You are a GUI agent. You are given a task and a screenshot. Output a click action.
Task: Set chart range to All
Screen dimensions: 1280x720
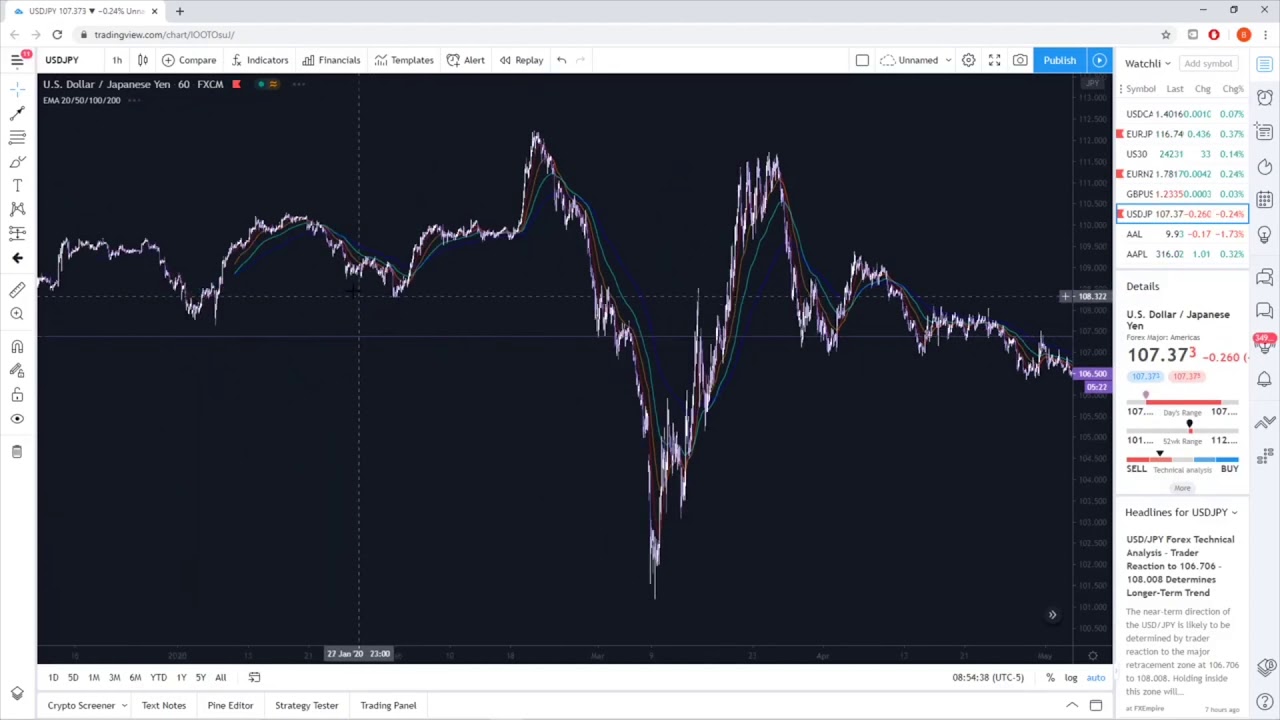coord(220,677)
